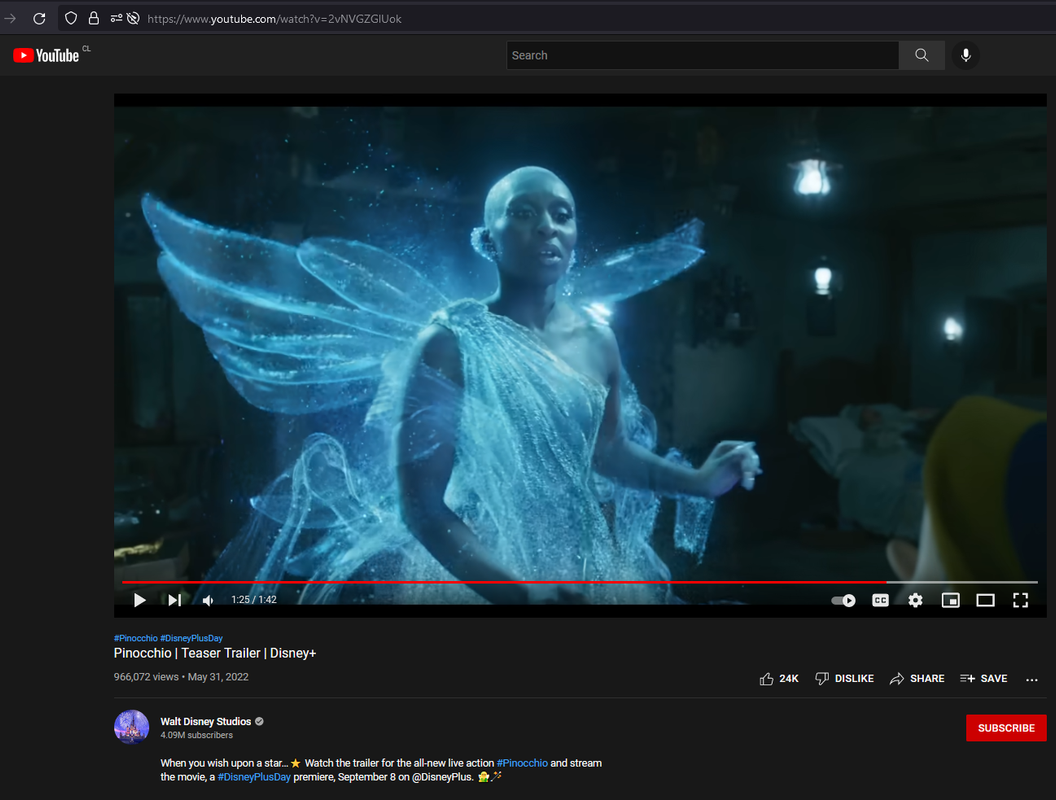The image size is (1056, 800).
Task: Click the Search input field
Action: click(x=702, y=55)
